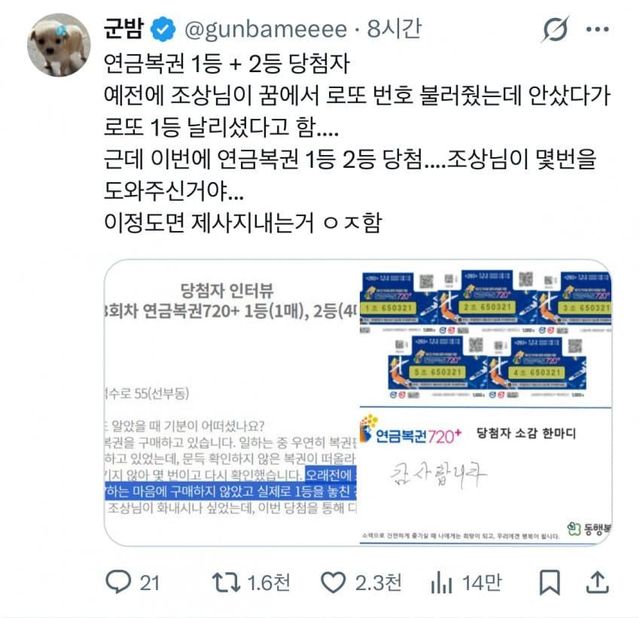Viewport: 640px width, 618px height.
Task: Click the @gunbameeee handle
Action: [x=265, y=29]
